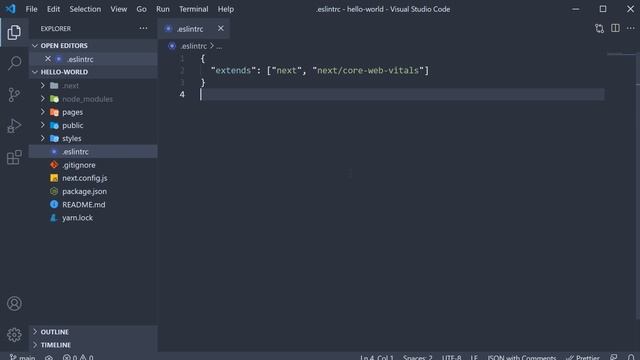The width and height of the screenshot is (640, 360).
Task: Open the Edit menu
Action: coord(53,9)
